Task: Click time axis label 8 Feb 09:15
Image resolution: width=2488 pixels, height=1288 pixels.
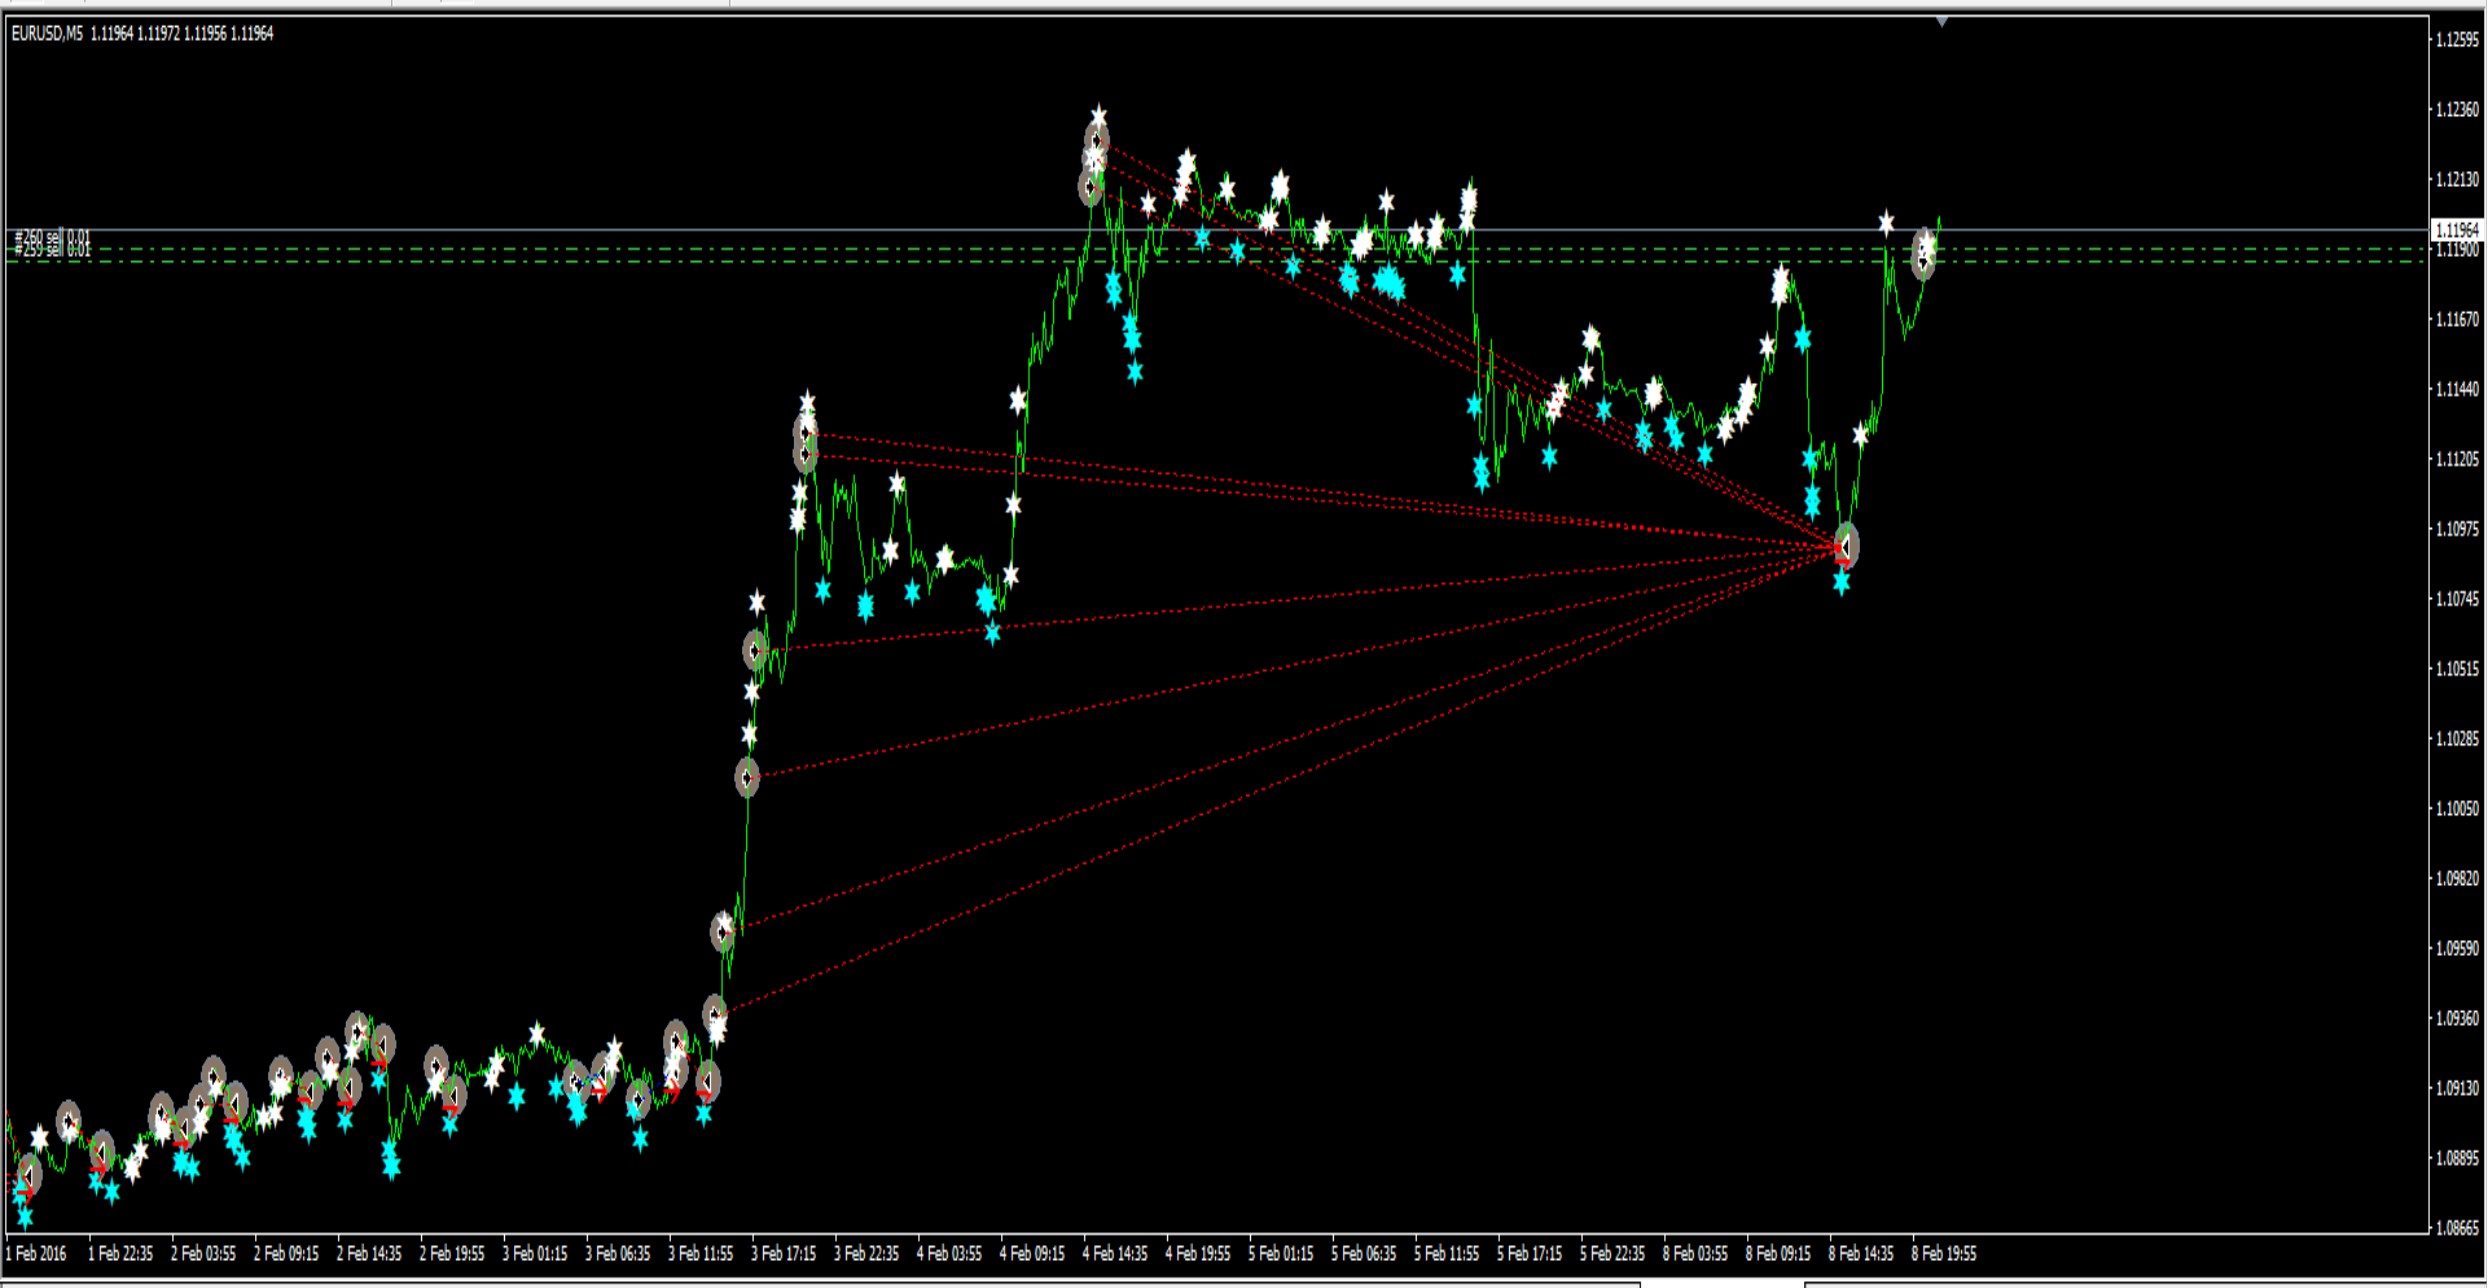Action: (x=1779, y=1254)
